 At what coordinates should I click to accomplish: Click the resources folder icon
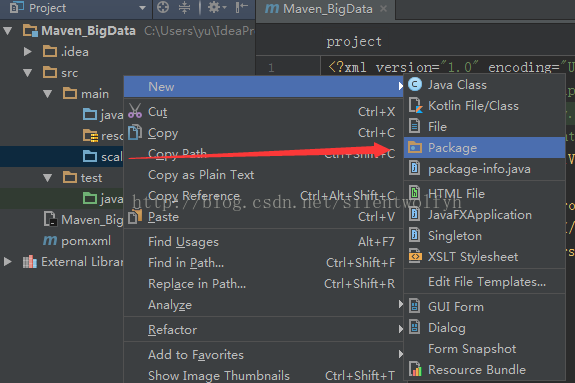(90, 135)
